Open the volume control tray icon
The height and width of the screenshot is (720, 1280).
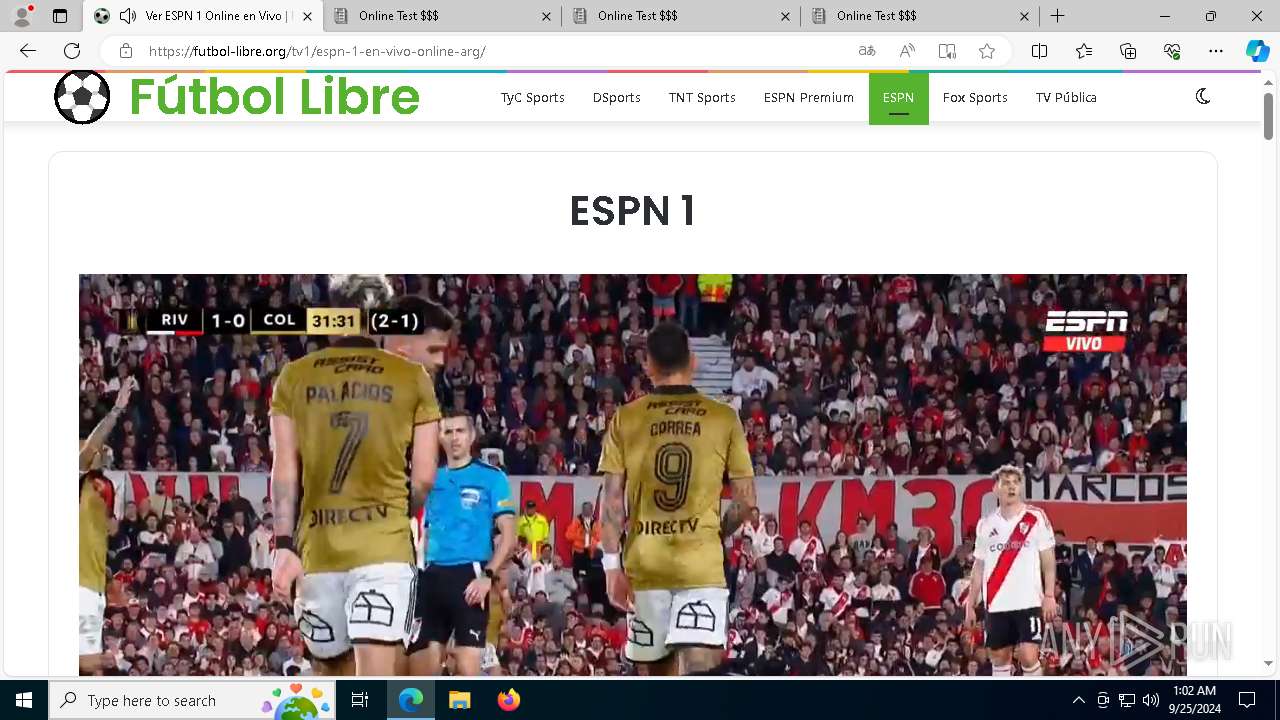point(1151,700)
